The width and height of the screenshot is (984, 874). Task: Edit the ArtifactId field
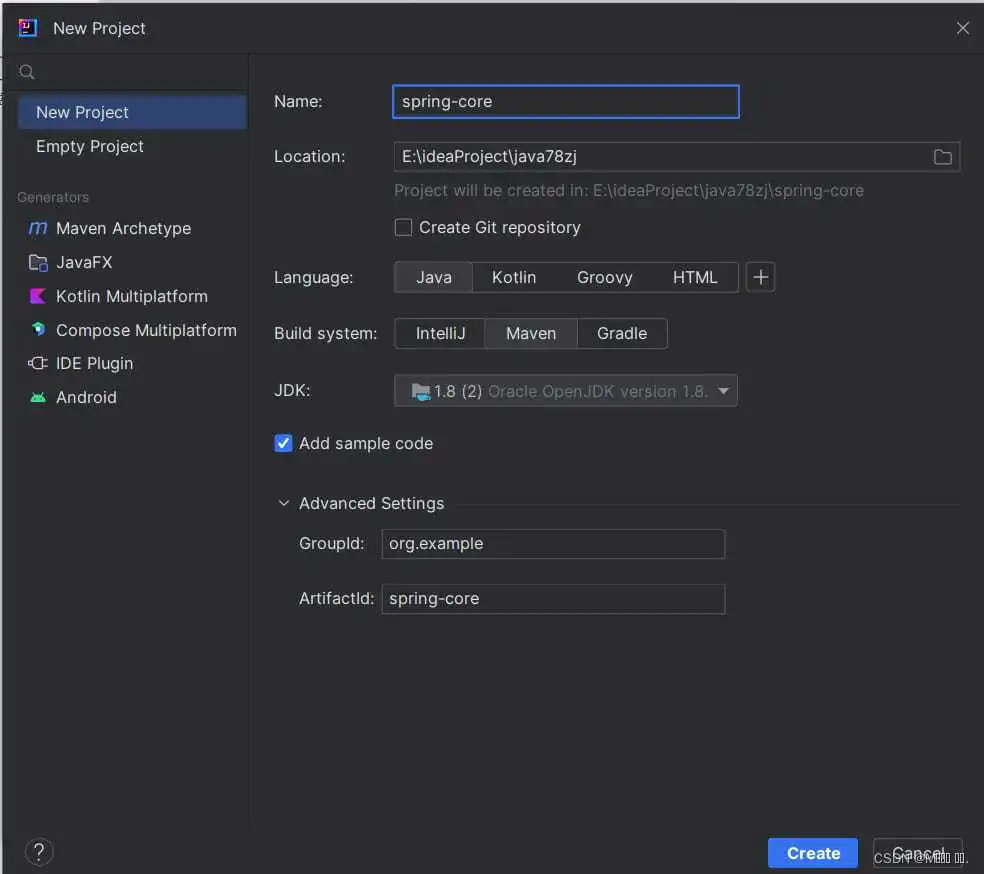[x=554, y=599]
